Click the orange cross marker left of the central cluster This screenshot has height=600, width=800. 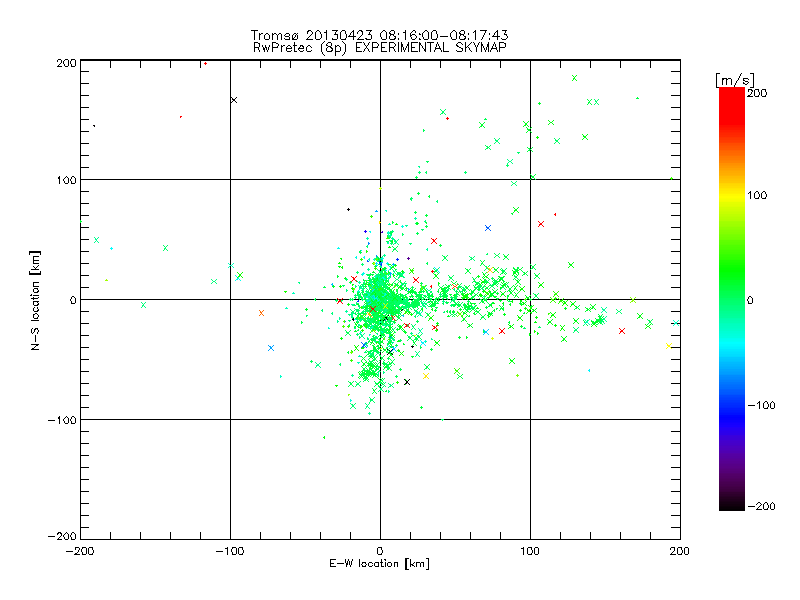pos(261,313)
